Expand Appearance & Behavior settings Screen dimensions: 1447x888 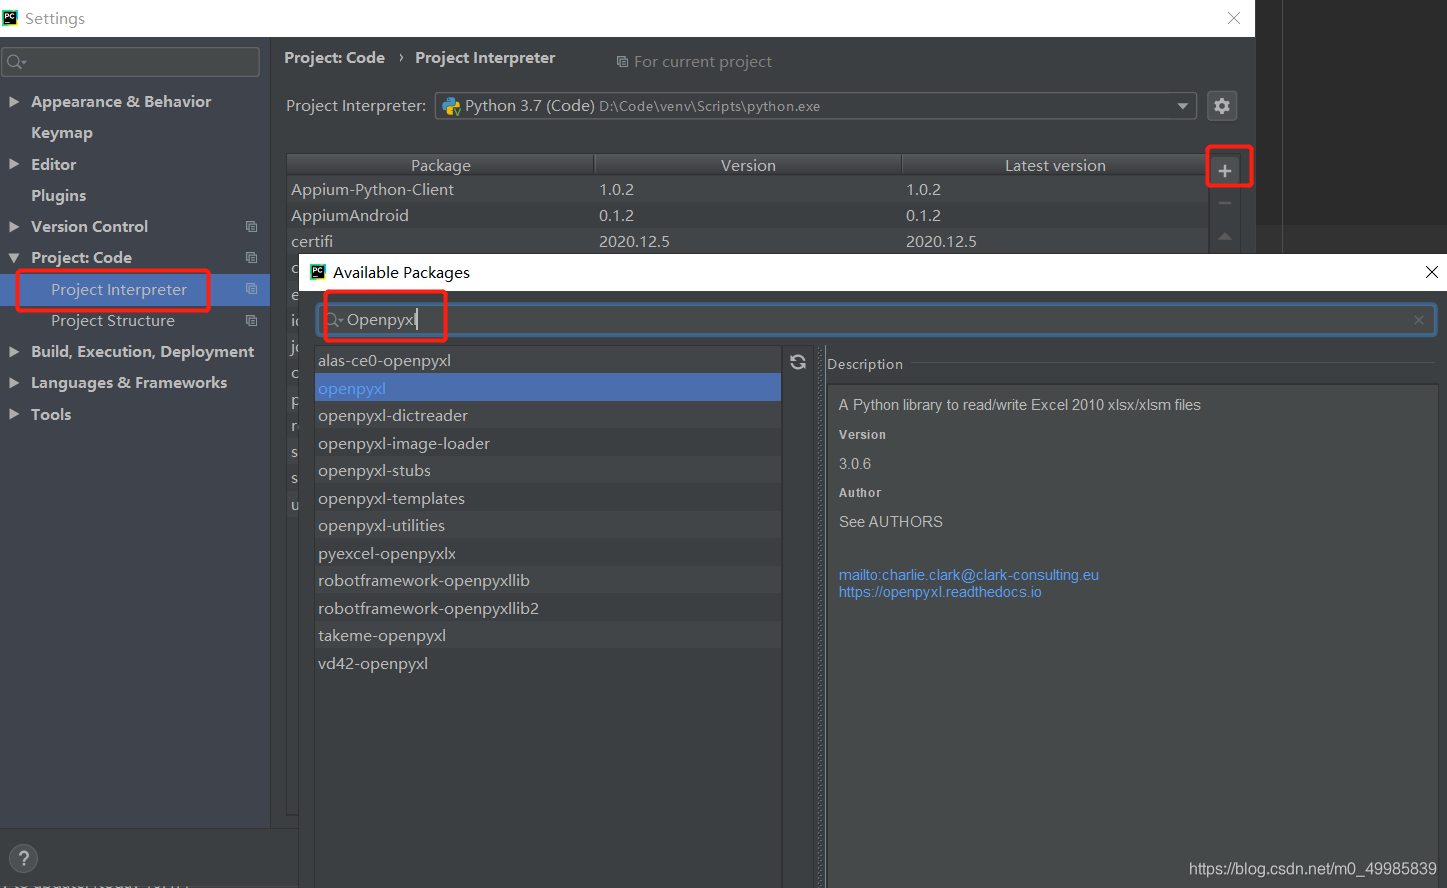(14, 102)
